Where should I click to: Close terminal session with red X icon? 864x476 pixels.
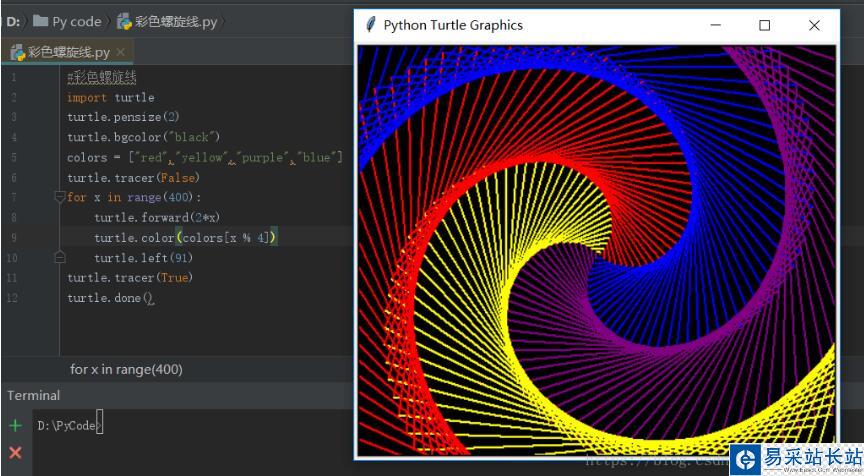pyautogui.click(x=15, y=453)
